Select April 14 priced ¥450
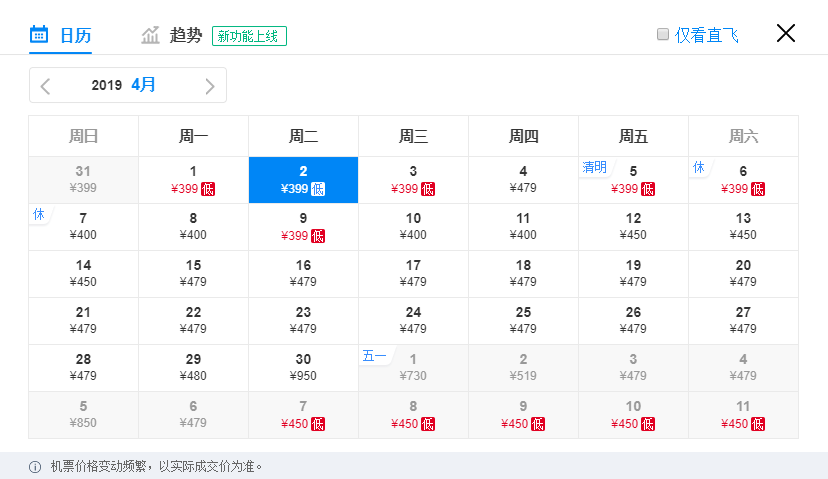This screenshot has width=828, height=479. 83,274
